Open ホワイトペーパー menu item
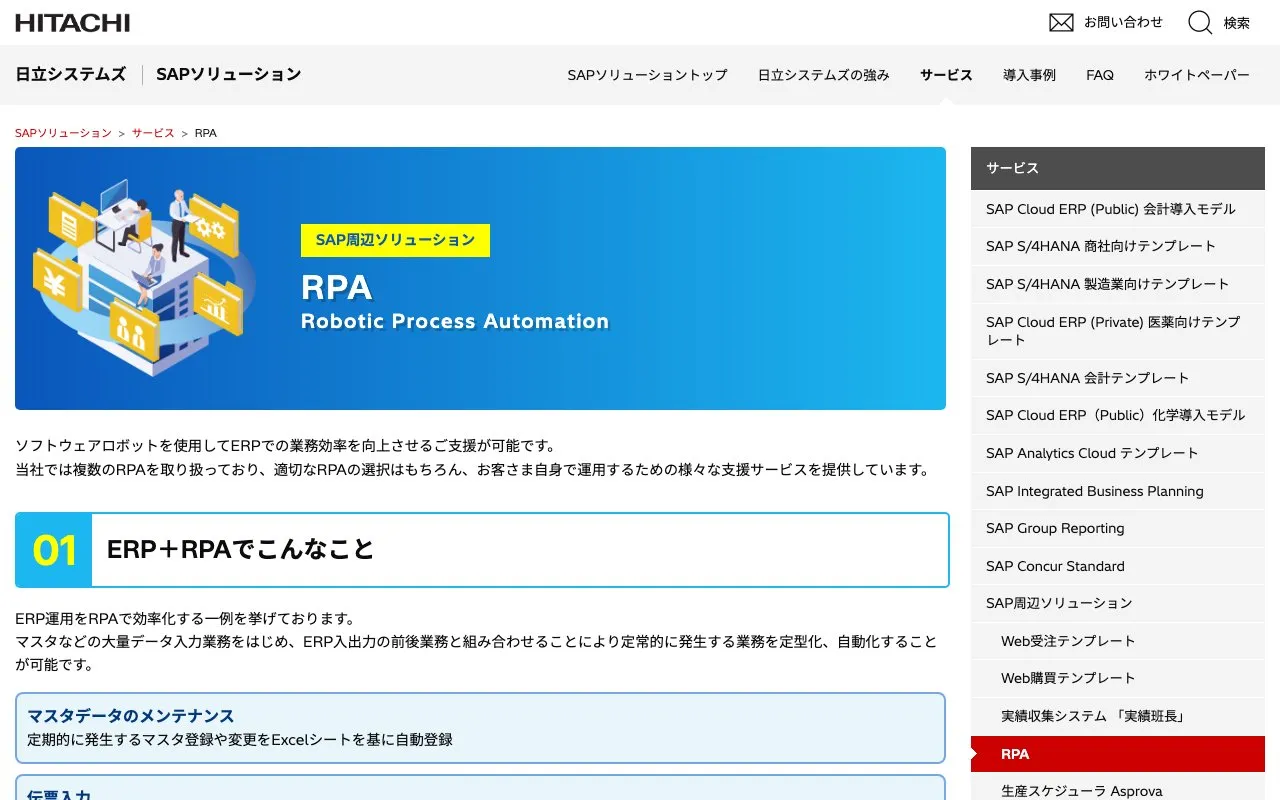 pyautogui.click(x=1197, y=75)
